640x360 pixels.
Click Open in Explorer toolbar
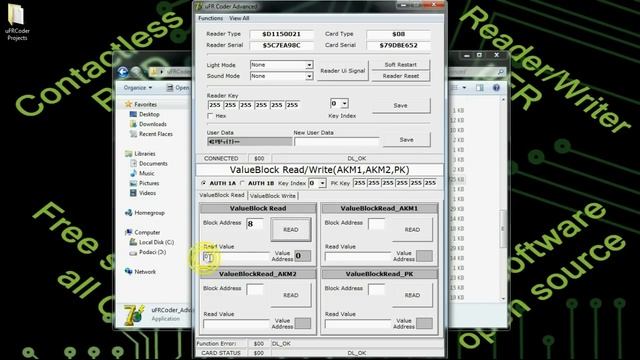(x=178, y=88)
